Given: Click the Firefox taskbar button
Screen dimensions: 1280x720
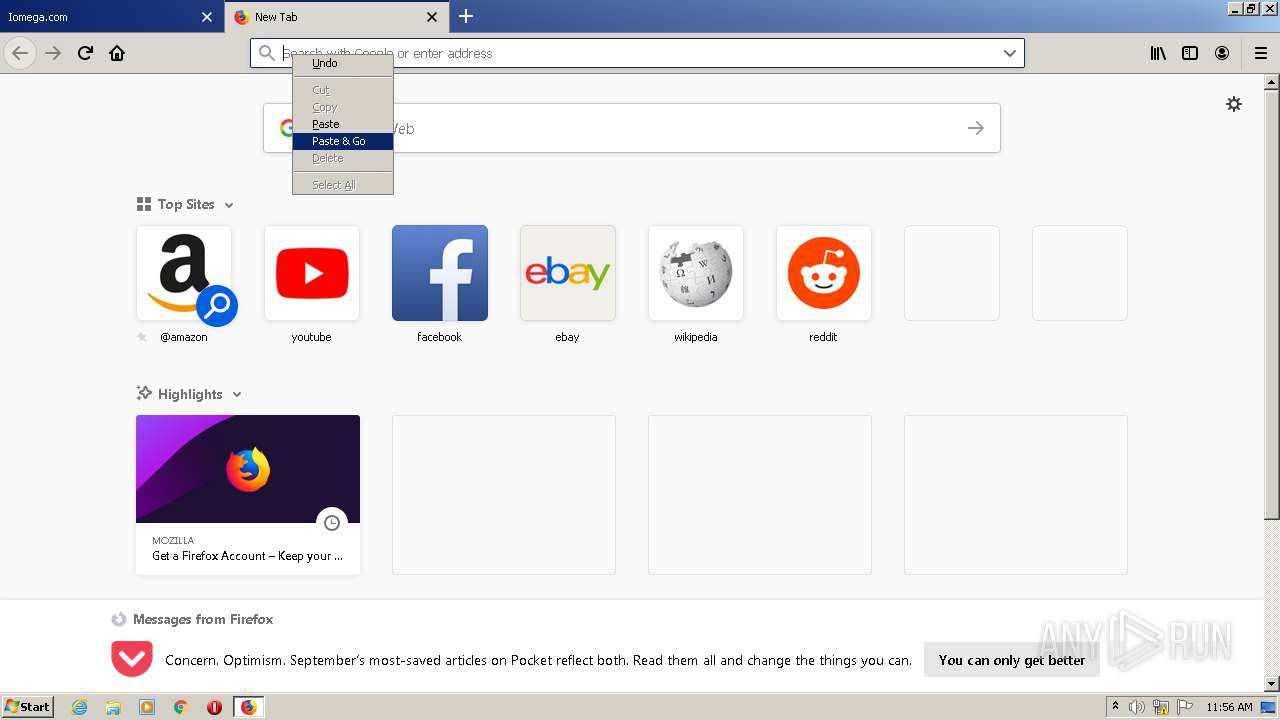Looking at the screenshot, I should 248,707.
